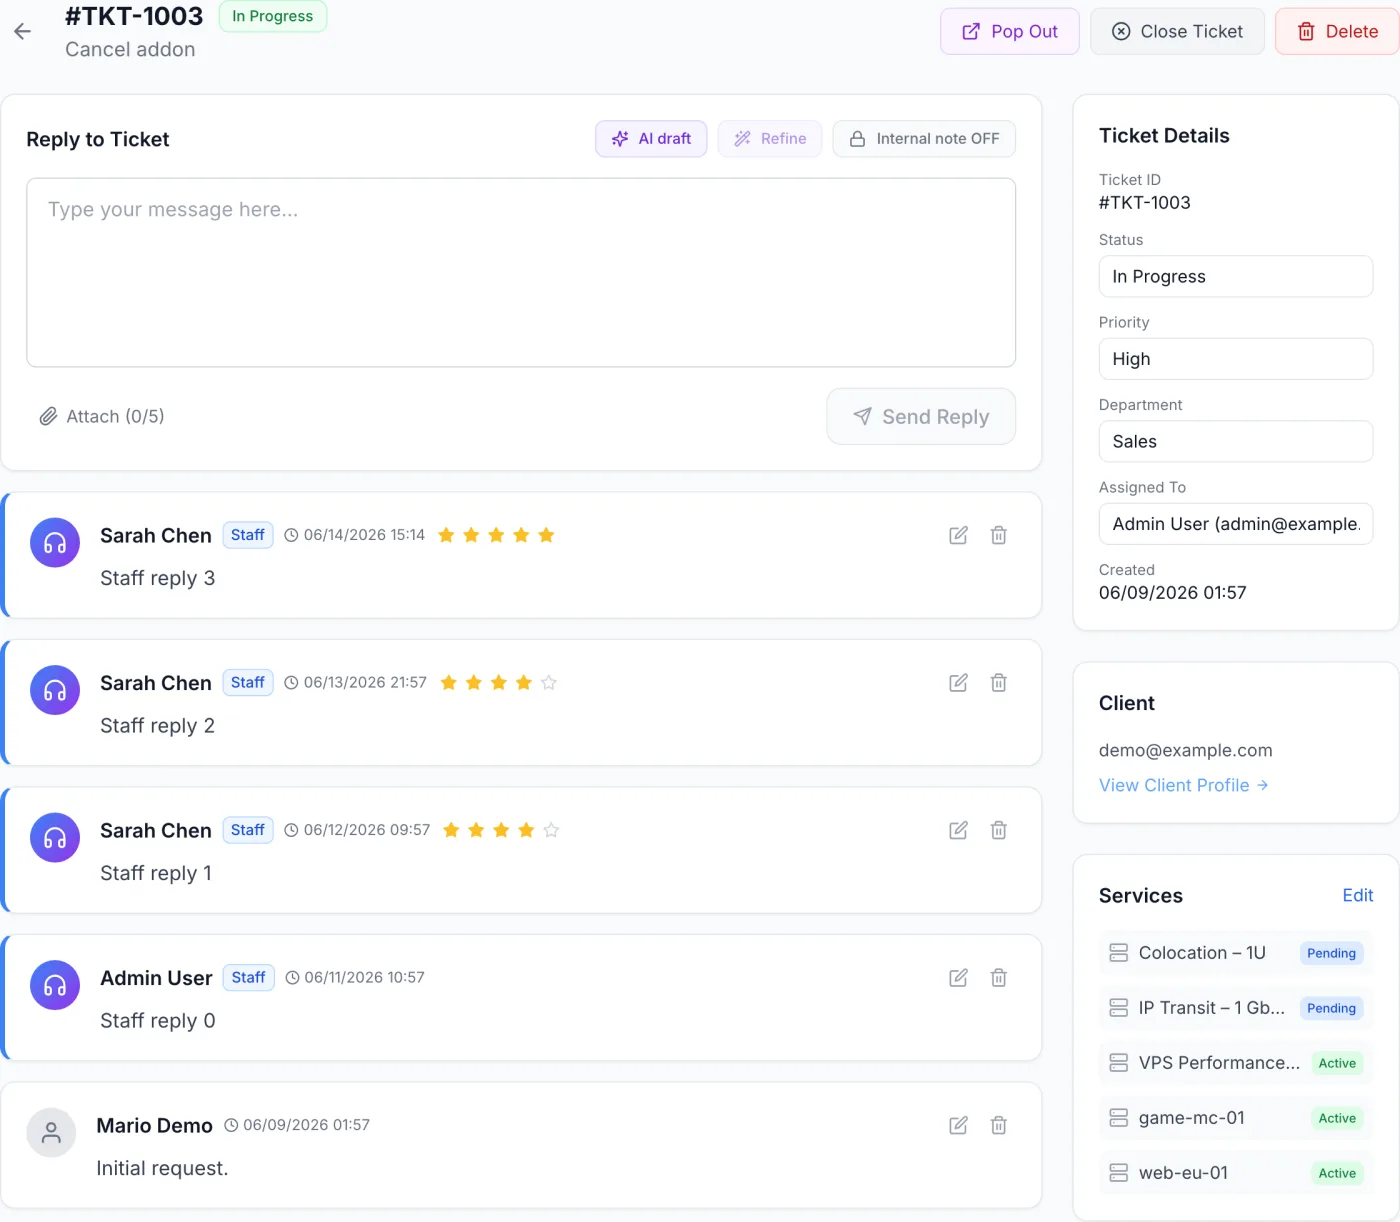Focus the reply message text area
The height and width of the screenshot is (1222, 1400).
[521, 272]
